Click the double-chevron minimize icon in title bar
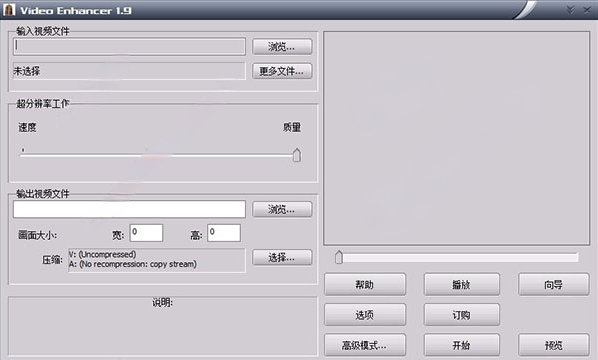 570,10
